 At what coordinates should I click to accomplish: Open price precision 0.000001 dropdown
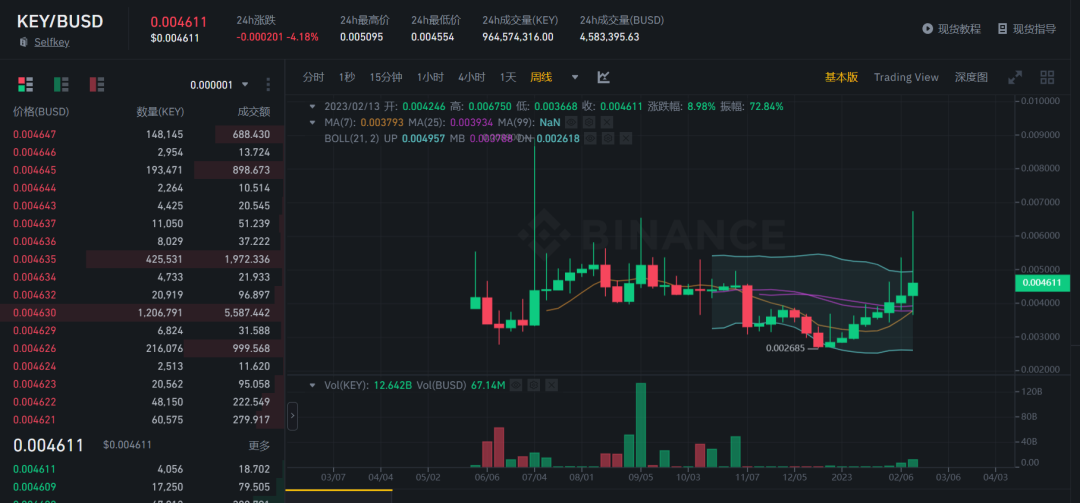click(x=220, y=85)
